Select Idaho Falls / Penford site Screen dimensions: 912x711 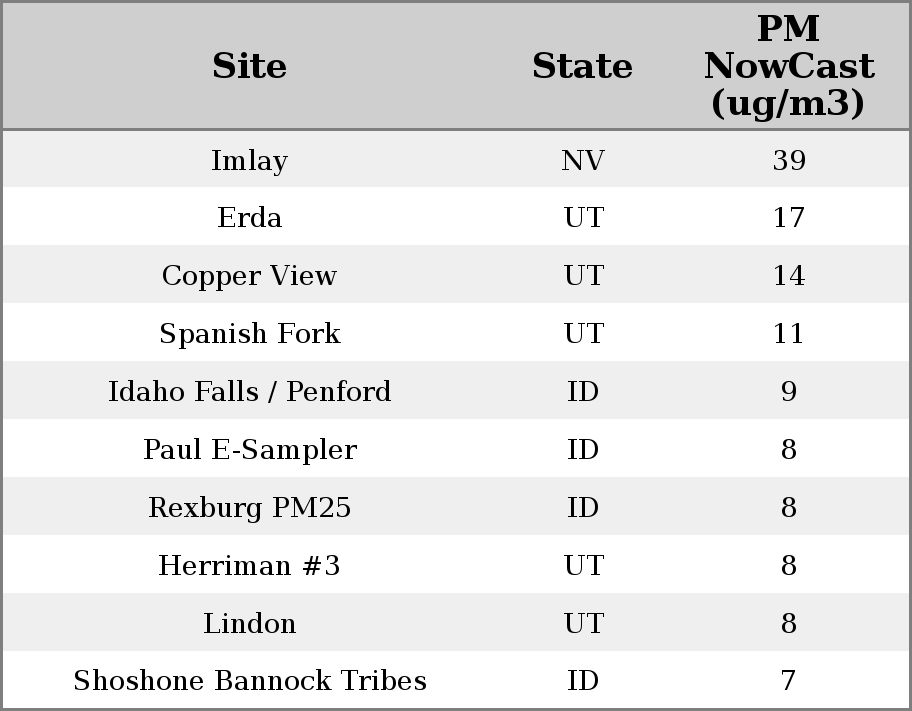249,391
